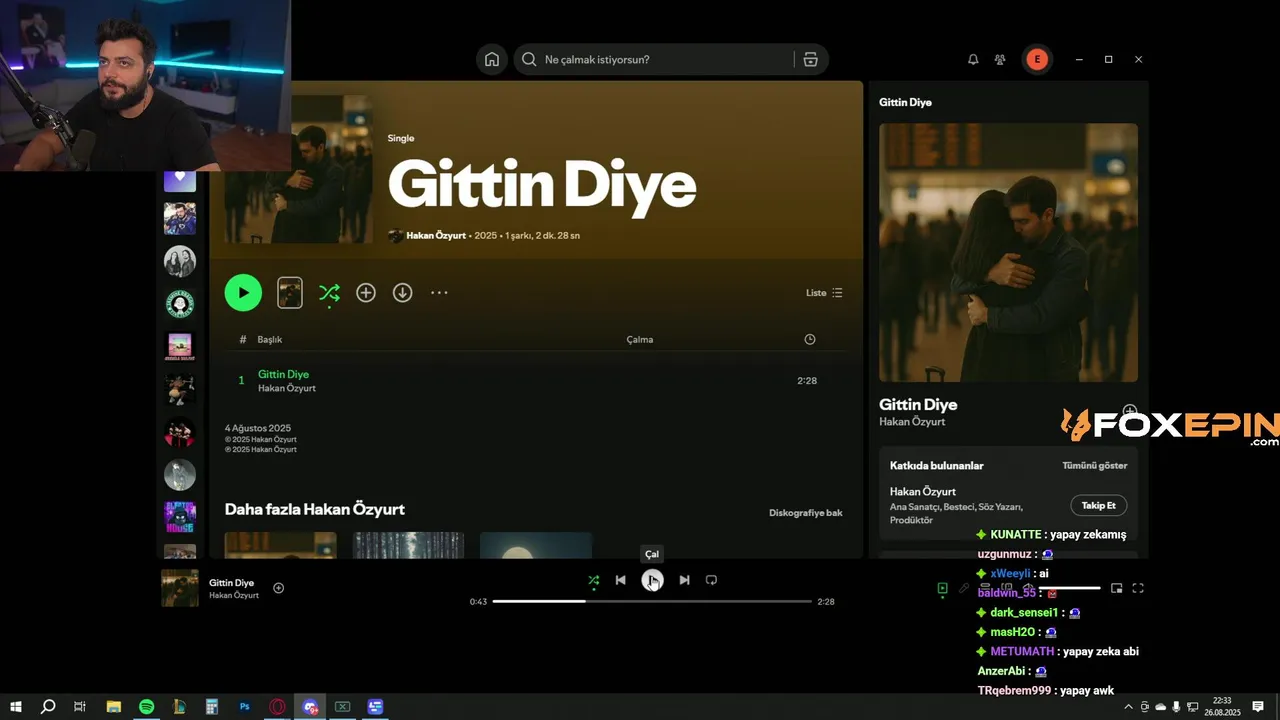Click the 'Başlık' column header
This screenshot has height=720, width=1280.
tap(270, 339)
